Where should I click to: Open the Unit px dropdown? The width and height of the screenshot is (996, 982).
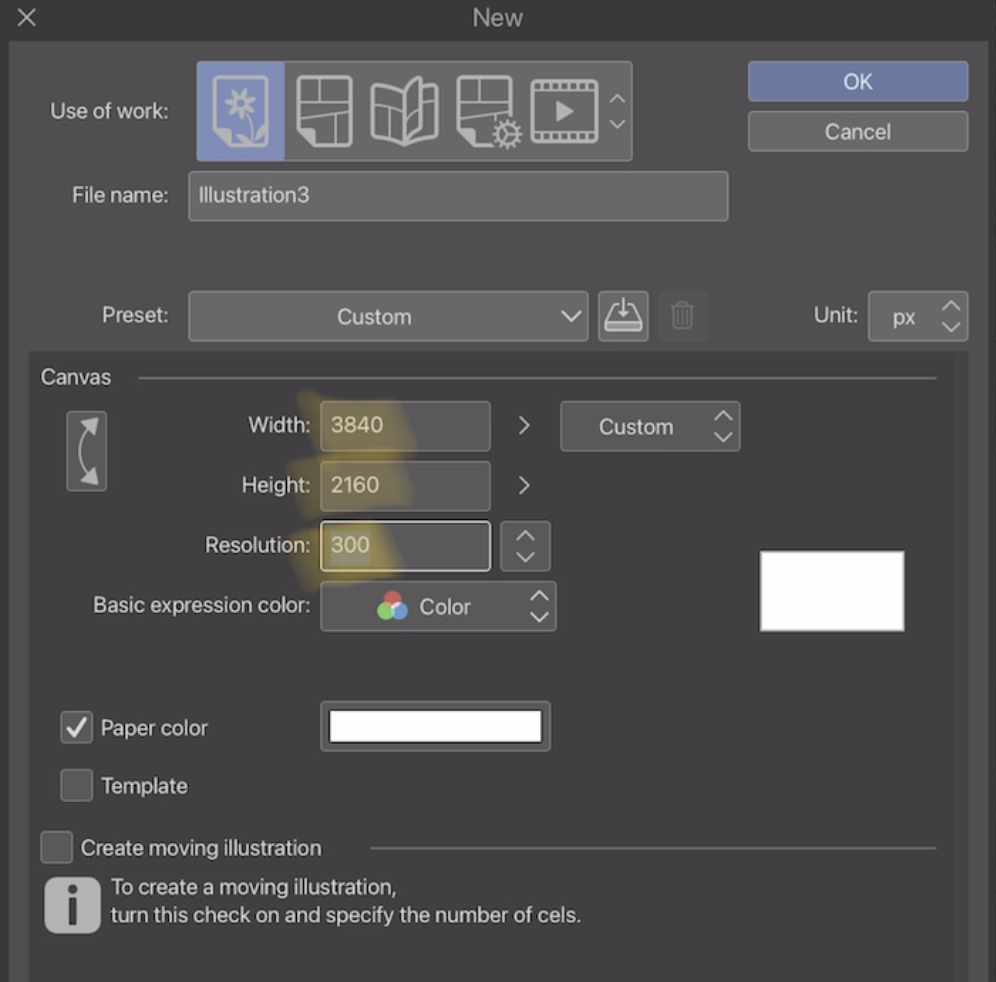click(918, 316)
